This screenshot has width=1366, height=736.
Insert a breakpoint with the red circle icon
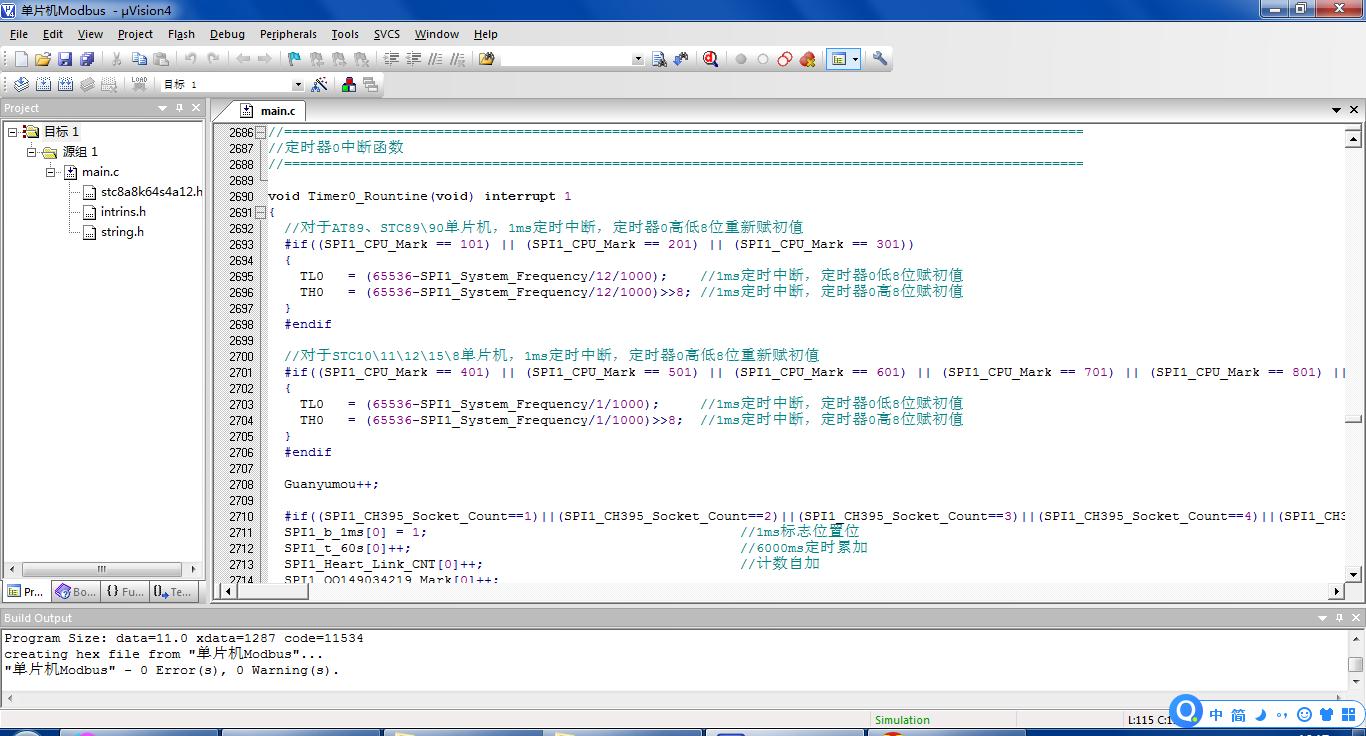coord(741,59)
